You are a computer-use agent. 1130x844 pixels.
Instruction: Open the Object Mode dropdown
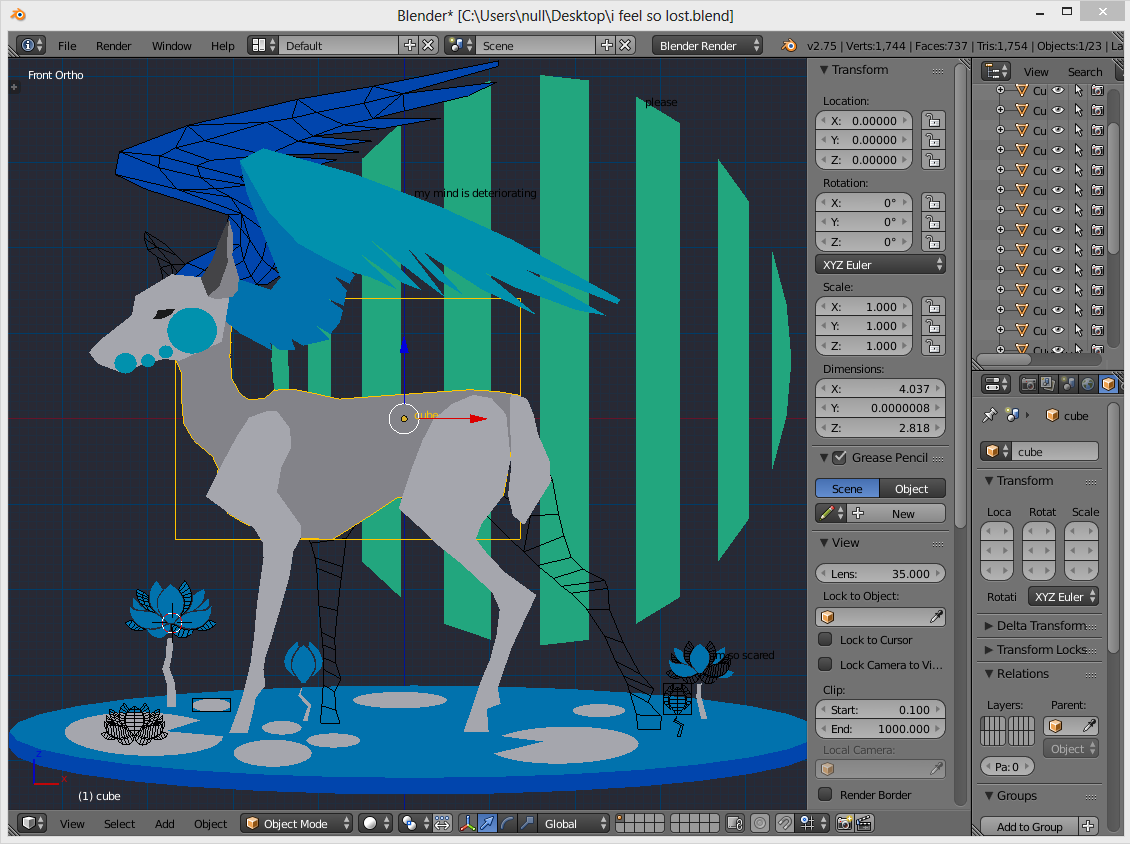[x=298, y=824]
